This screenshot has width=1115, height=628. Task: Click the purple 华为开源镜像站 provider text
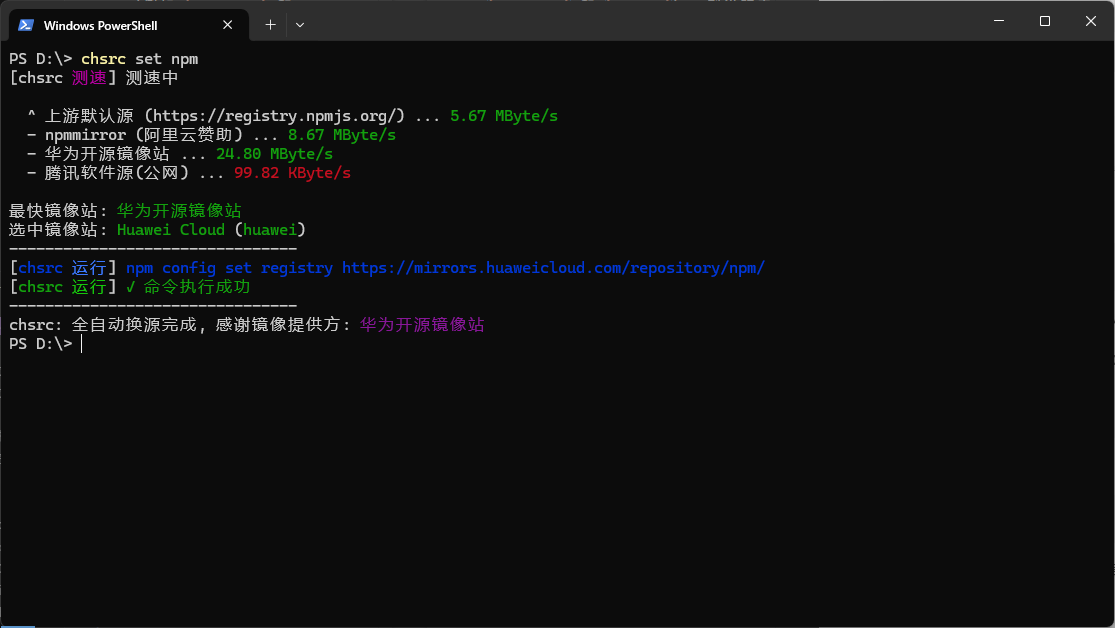point(422,325)
